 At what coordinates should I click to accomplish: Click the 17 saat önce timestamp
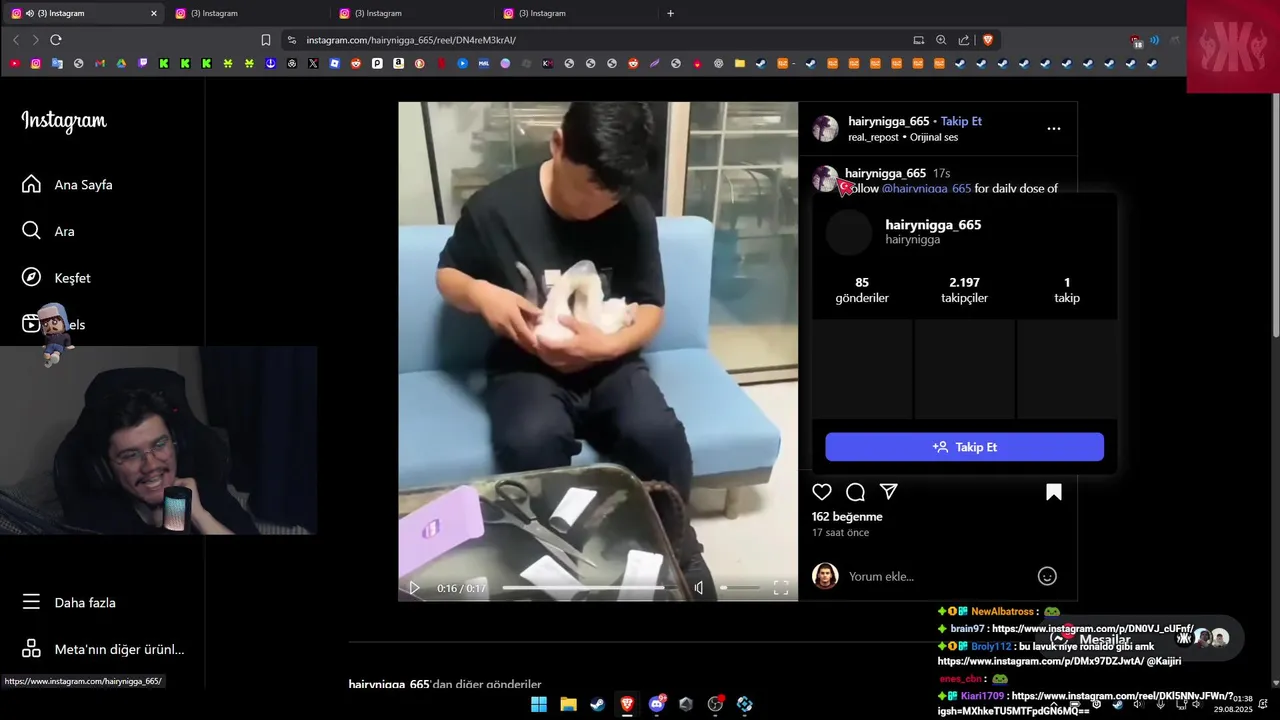[x=840, y=533]
